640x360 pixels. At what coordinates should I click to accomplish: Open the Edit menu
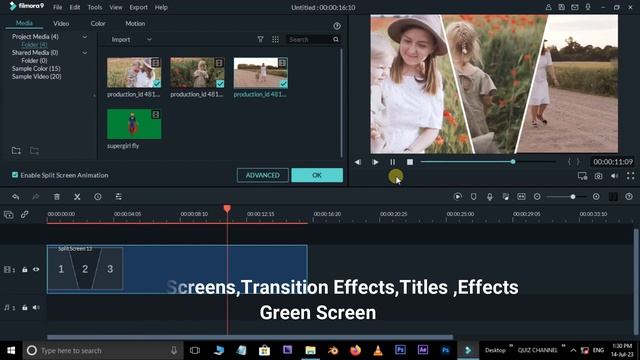click(x=75, y=7)
